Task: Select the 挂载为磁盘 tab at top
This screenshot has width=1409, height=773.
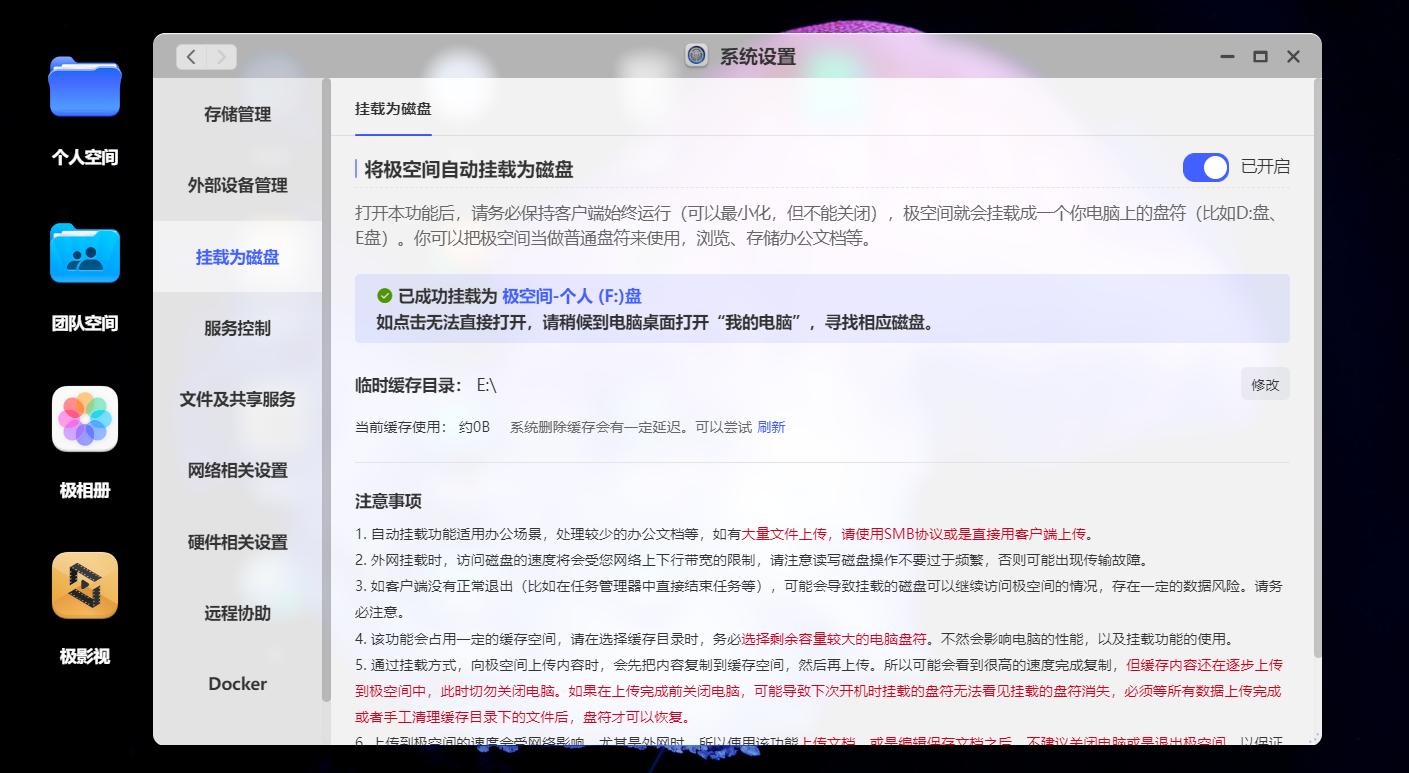Action: pyautogui.click(x=393, y=108)
